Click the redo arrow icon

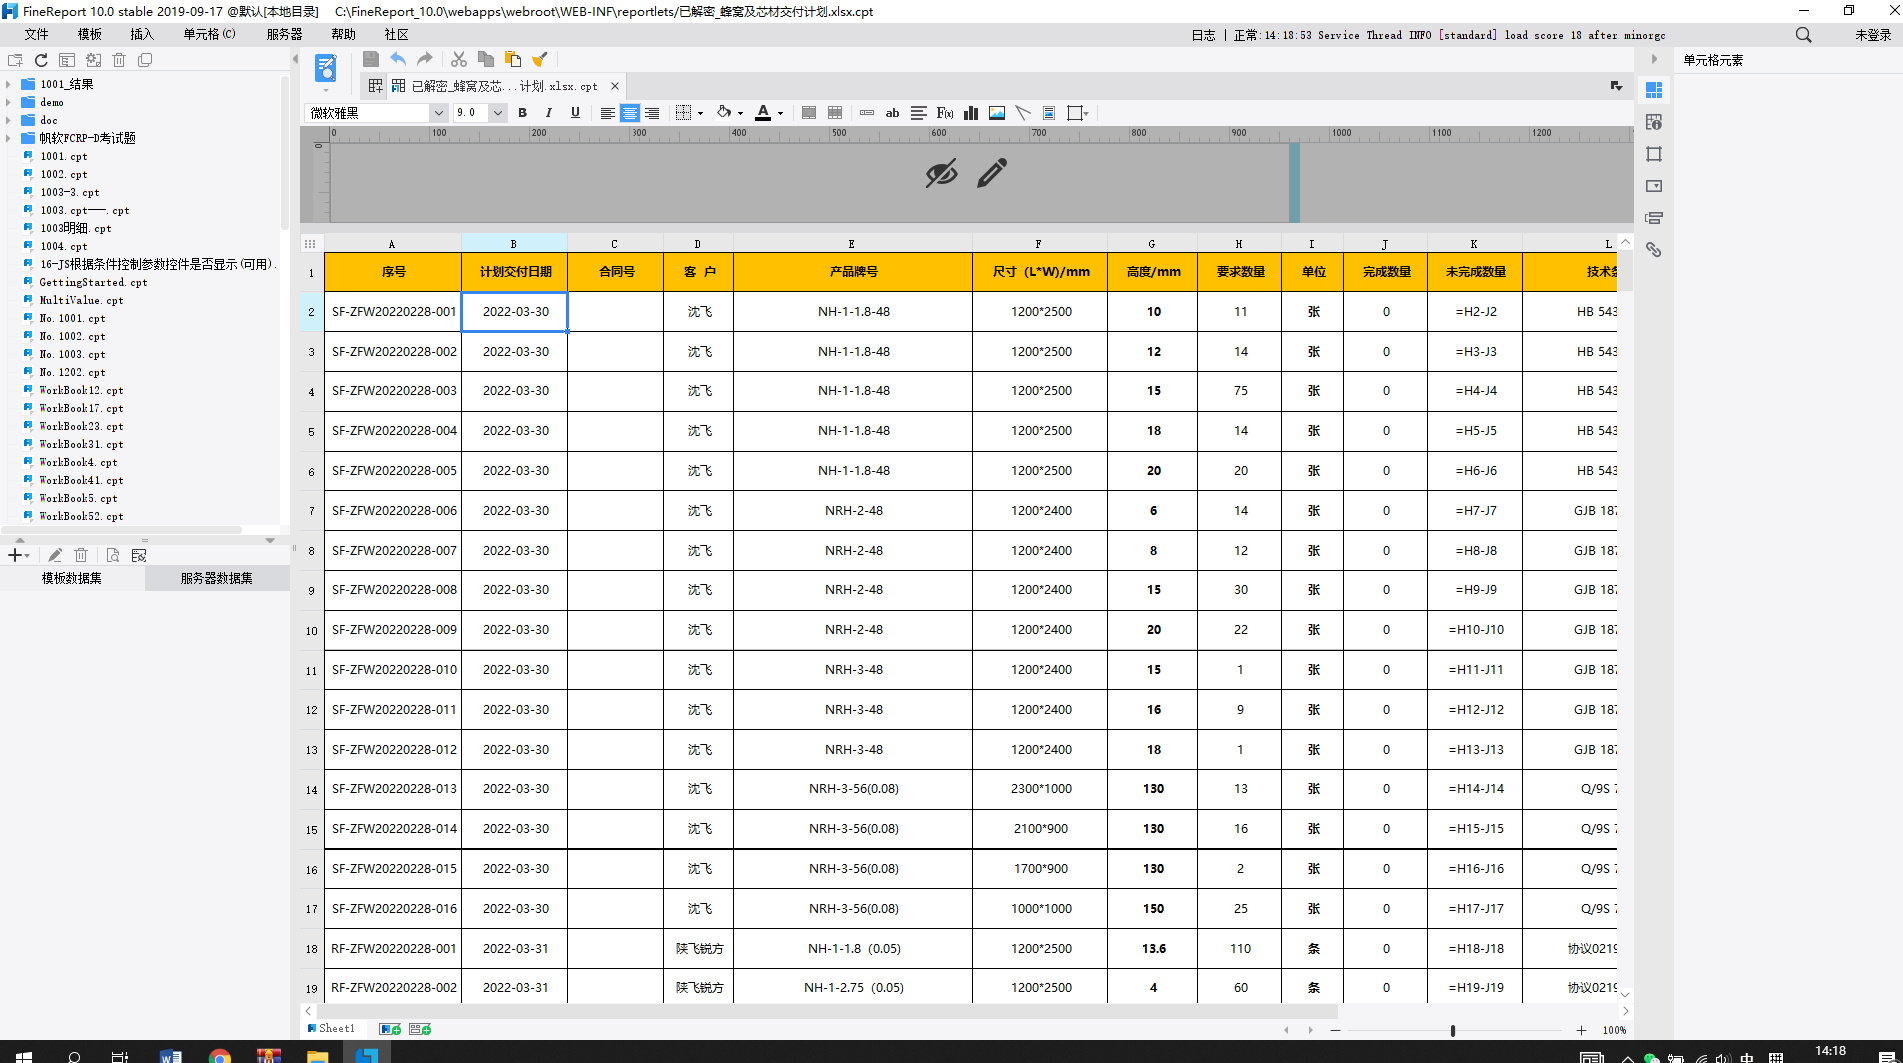pos(425,59)
